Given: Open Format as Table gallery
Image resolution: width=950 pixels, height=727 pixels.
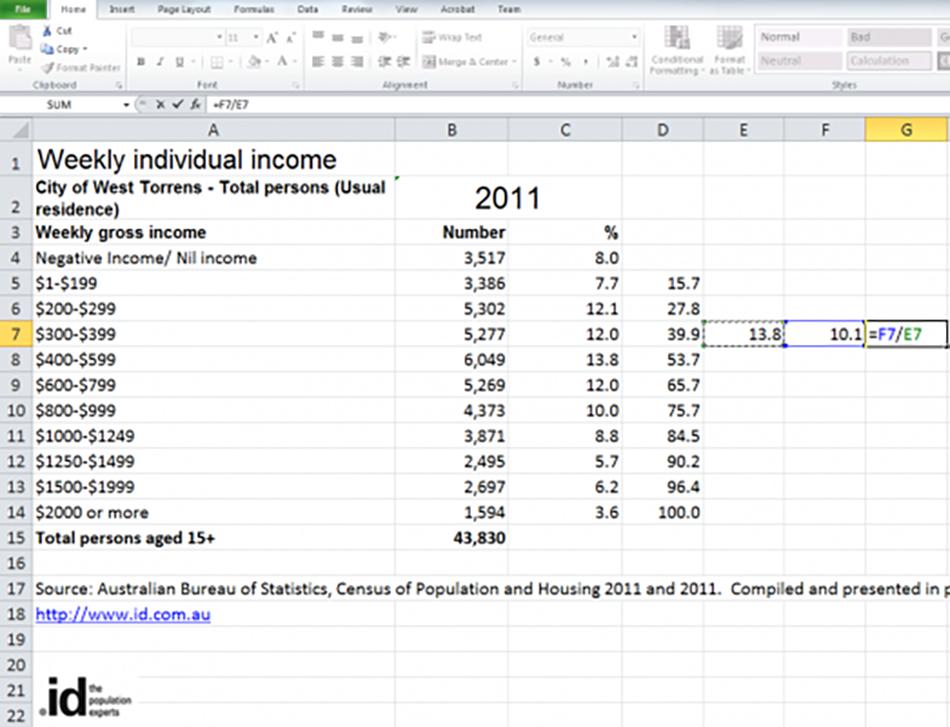Looking at the screenshot, I should 729,50.
